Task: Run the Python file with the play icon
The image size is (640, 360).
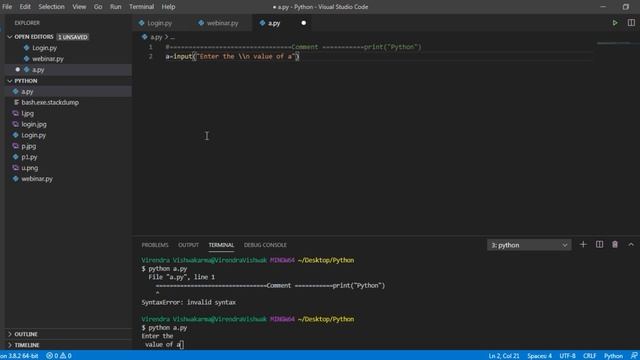Action: [x=615, y=23]
